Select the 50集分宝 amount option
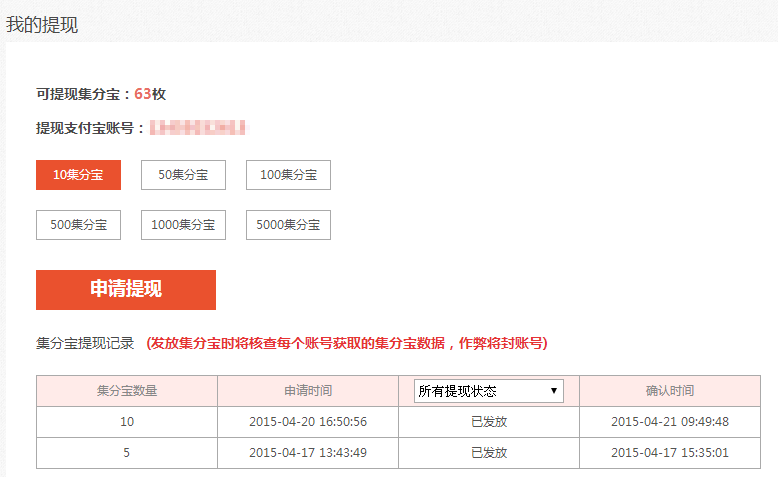This screenshot has height=477, width=778. pyautogui.click(x=183, y=175)
